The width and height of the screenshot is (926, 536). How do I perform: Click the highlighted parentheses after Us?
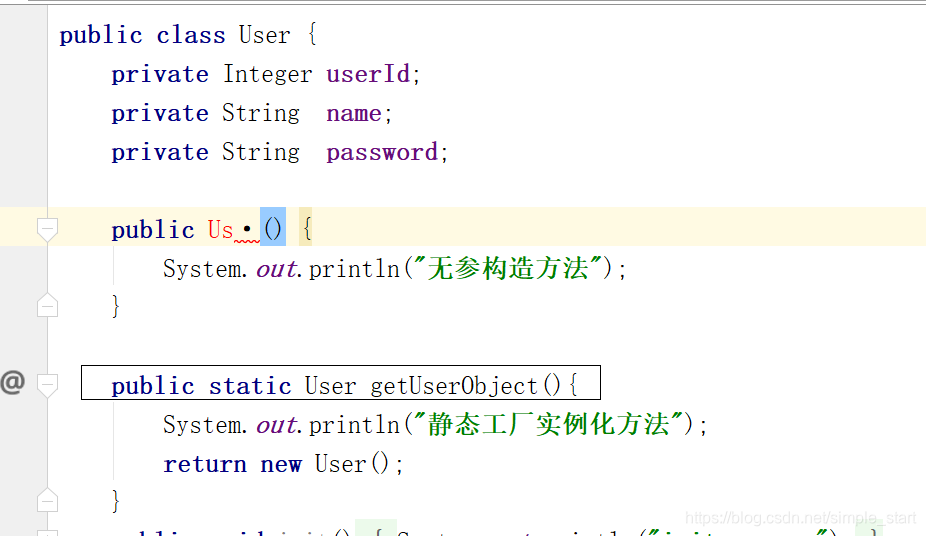click(x=273, y=228)
